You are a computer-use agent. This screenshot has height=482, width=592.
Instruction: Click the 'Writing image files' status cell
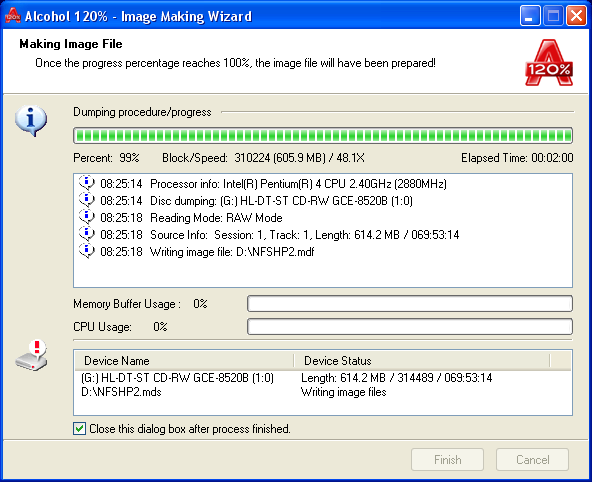344,392
